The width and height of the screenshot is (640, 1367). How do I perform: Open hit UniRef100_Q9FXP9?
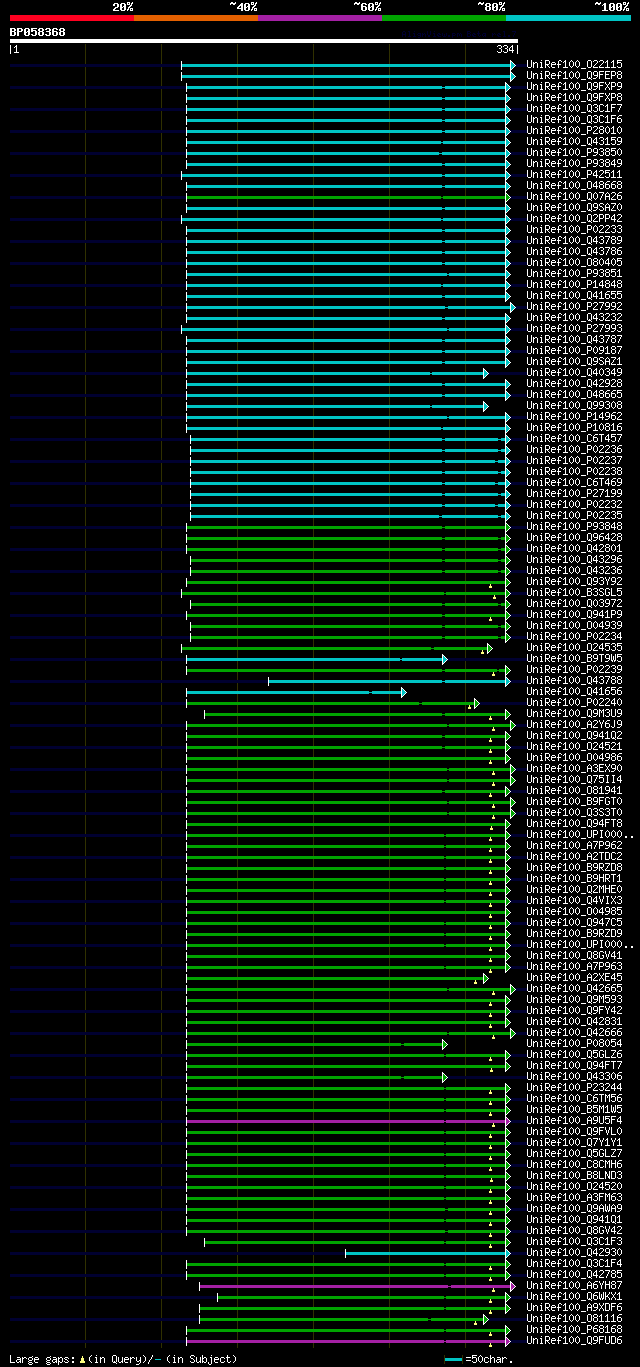click(x=574, y=86)
